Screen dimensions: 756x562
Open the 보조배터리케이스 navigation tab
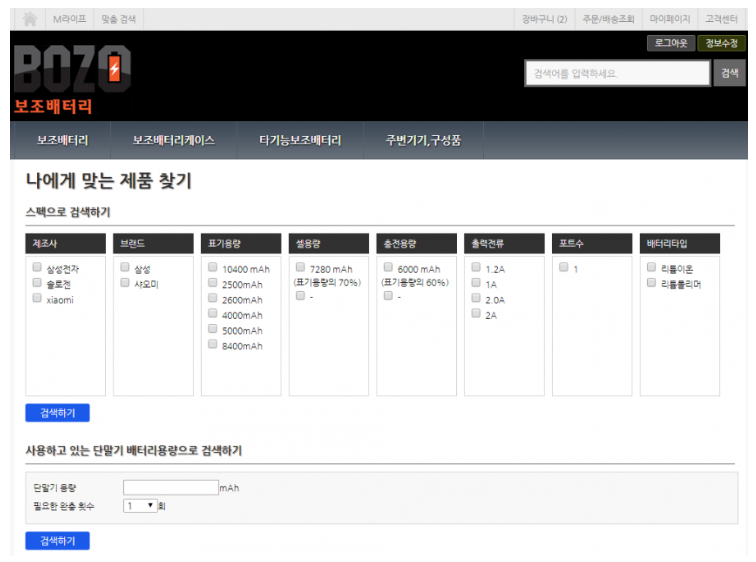(x=173, y=141)
